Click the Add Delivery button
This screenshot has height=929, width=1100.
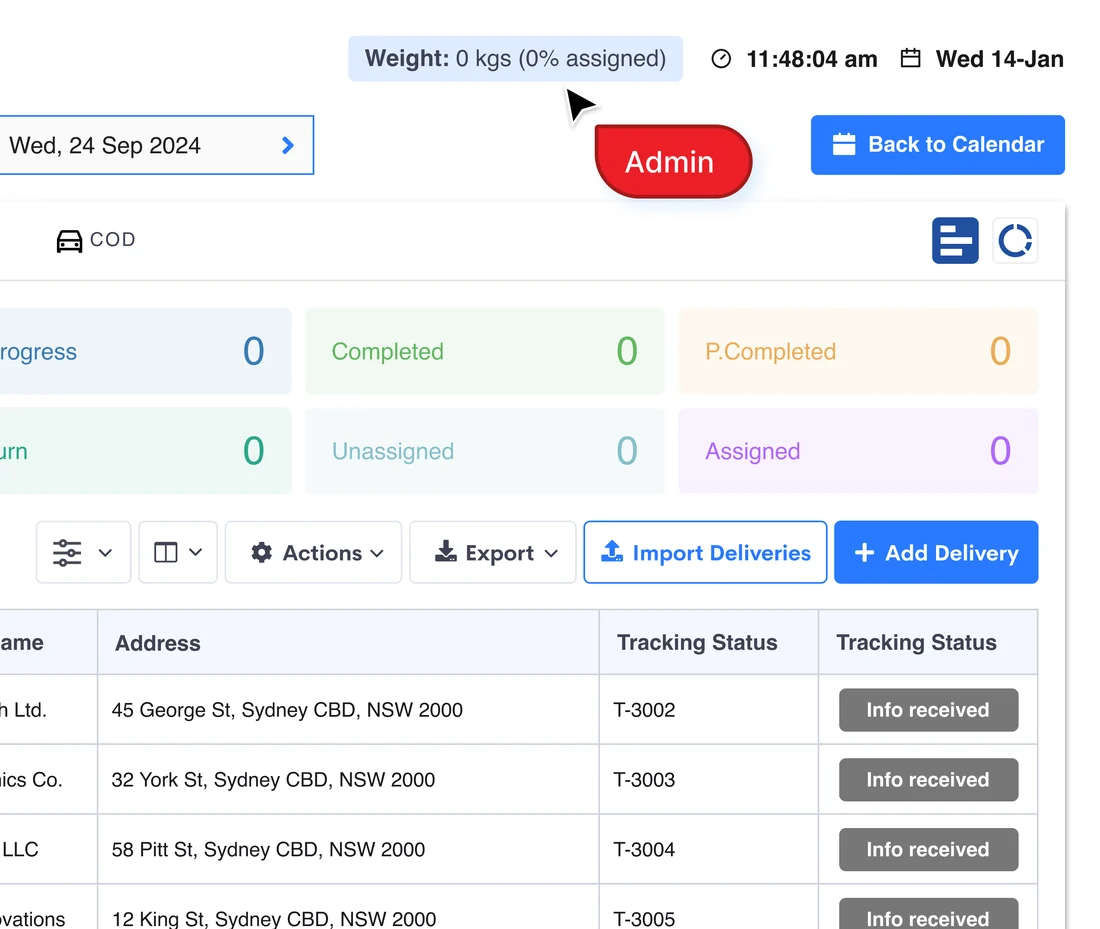(936, 552)
